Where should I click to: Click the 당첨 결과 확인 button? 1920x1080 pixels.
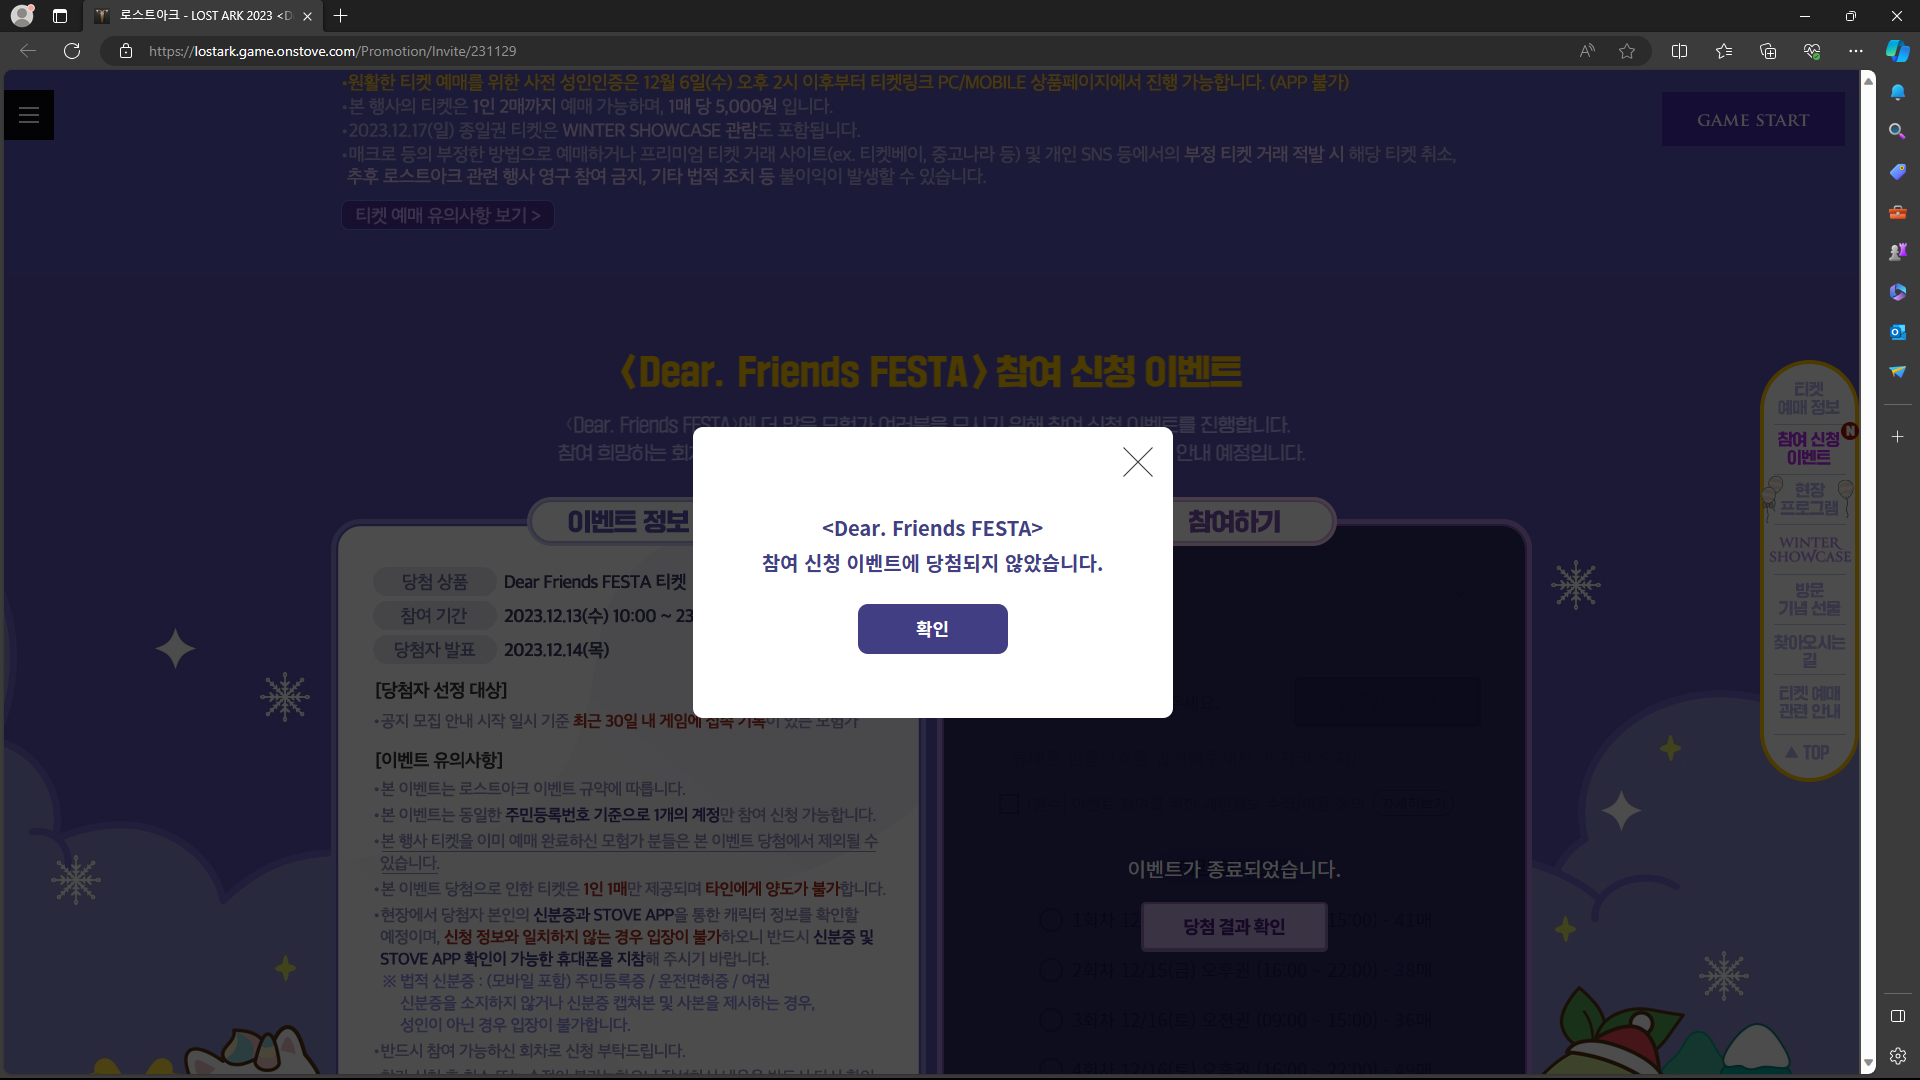coord(1233,927)
